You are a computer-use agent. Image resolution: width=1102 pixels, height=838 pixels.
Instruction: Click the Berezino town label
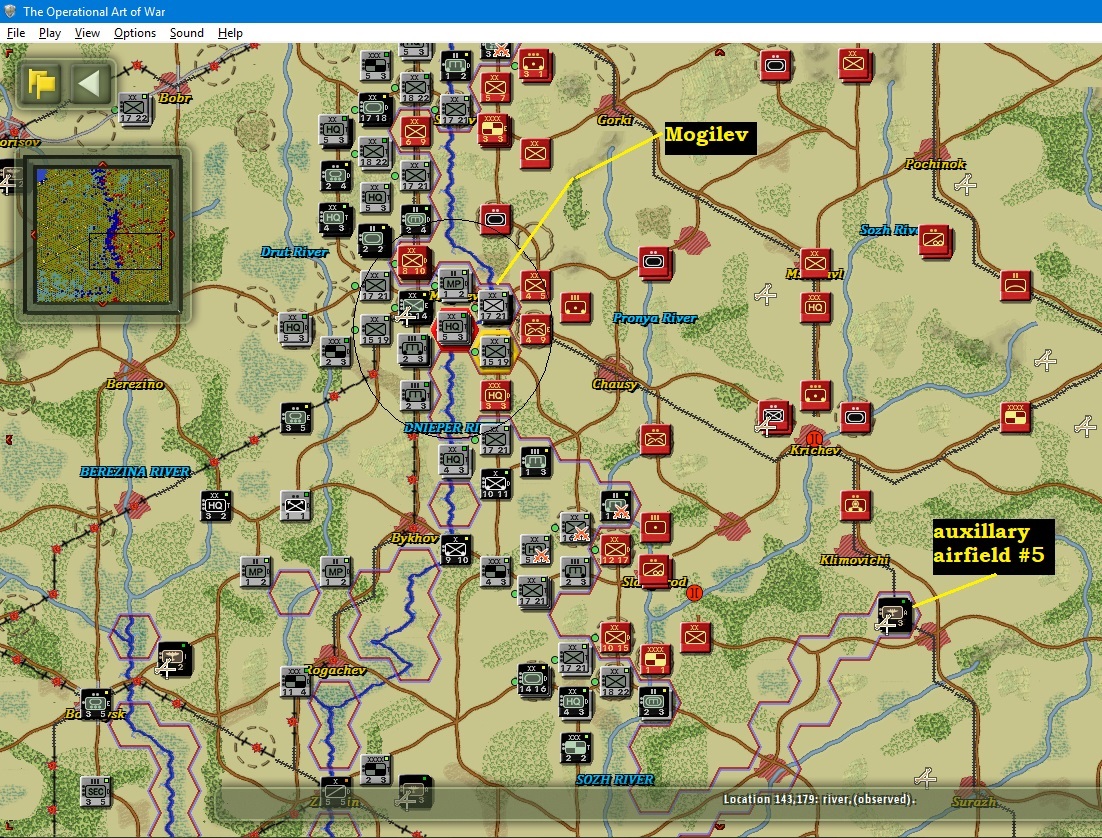135,384
